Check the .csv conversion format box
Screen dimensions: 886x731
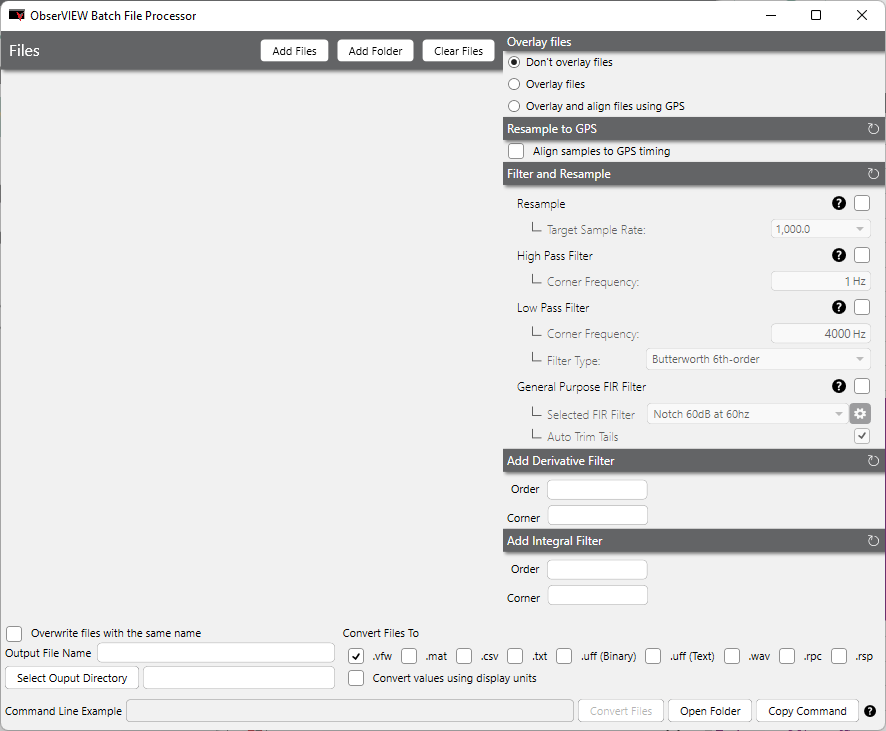[x=464, y=657]
